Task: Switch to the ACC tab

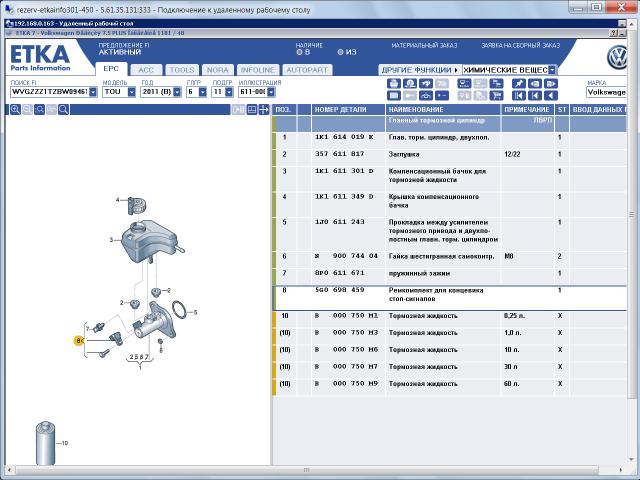Action: pos(146,70)
